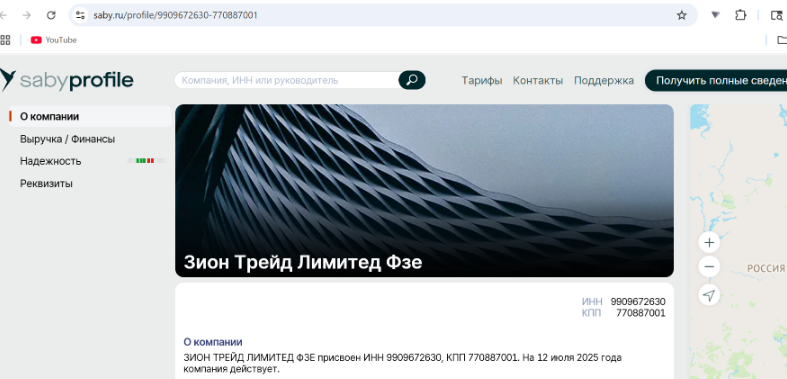Select О компании in sidebar
Image resolution: width=787 pixels, height=379 pixels.
click(90, 116)
